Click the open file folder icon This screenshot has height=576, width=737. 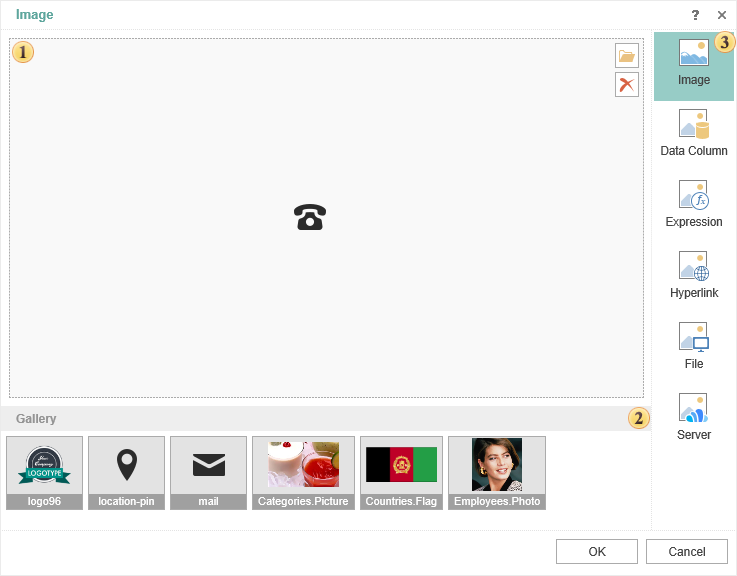627,56
